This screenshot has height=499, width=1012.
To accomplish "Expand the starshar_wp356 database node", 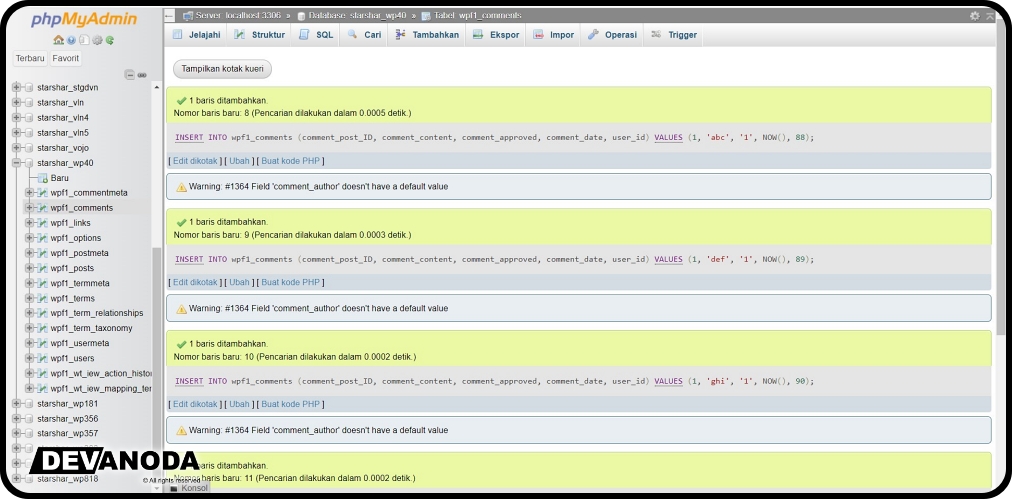I will tap(17, 418).
